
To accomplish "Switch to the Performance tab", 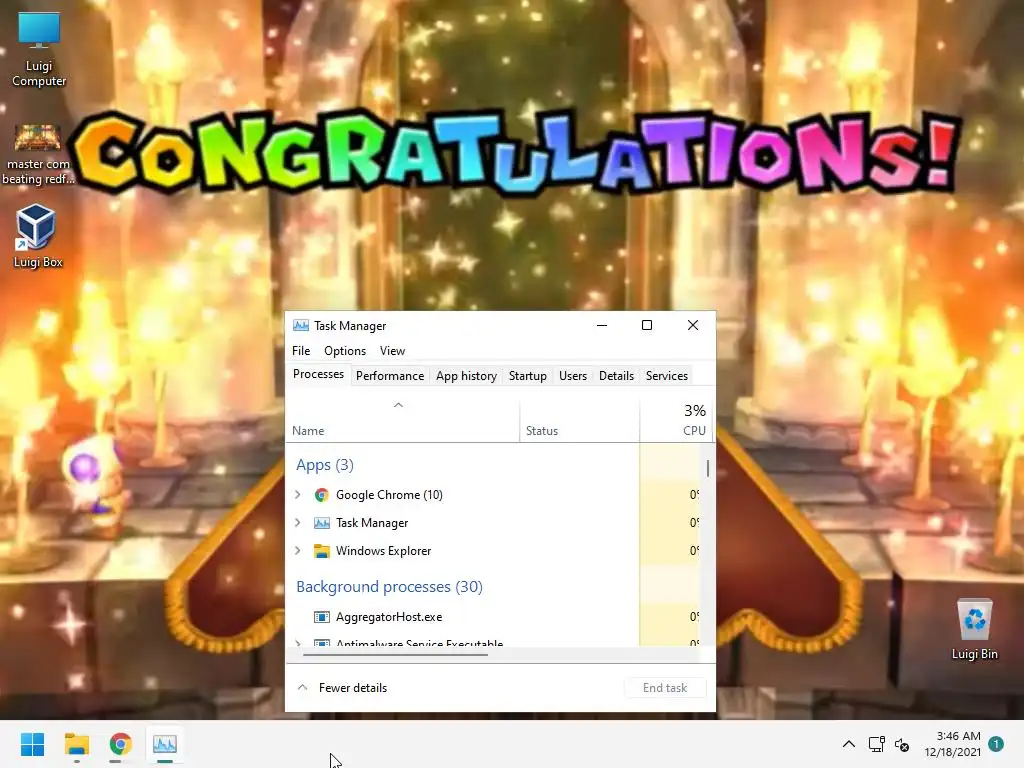I will 390,376.
